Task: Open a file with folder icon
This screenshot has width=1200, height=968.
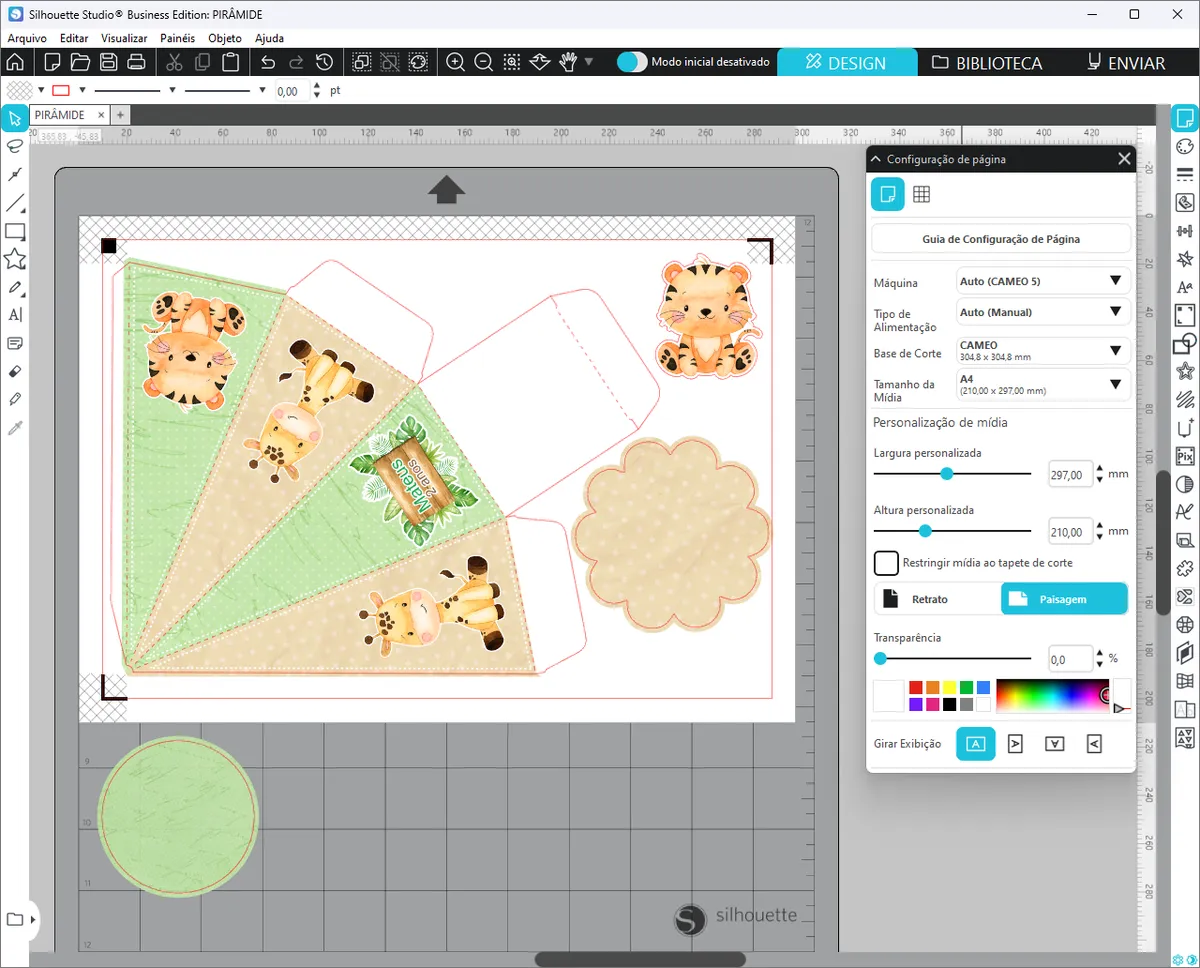Action: (80, 62)
